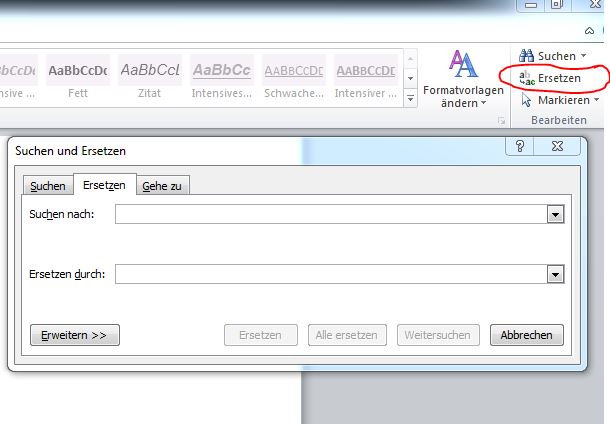Image resolution: width=610 pixels, height=424 pixels.
Task: Open Formatvorlagen dialog launcher
Action: click(501, 121)
